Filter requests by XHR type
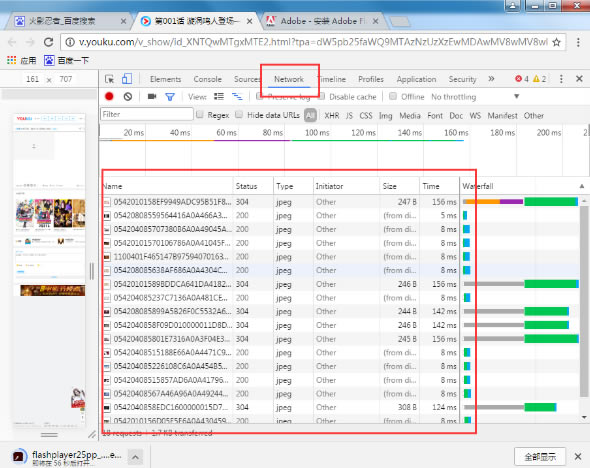Viewport: 590px width, 468px height. click(331, 115)
